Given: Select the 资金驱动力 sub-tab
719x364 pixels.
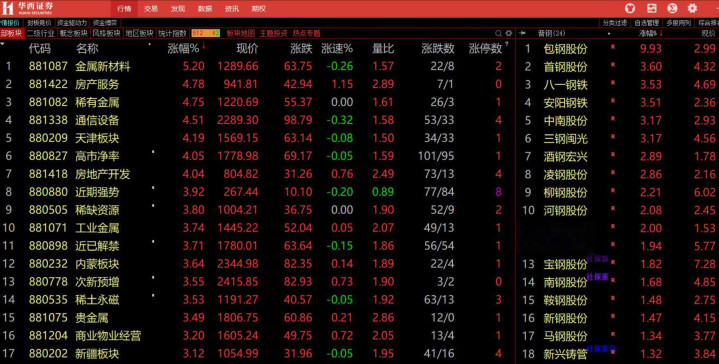Looking at the screenshot, I should 72,23.
